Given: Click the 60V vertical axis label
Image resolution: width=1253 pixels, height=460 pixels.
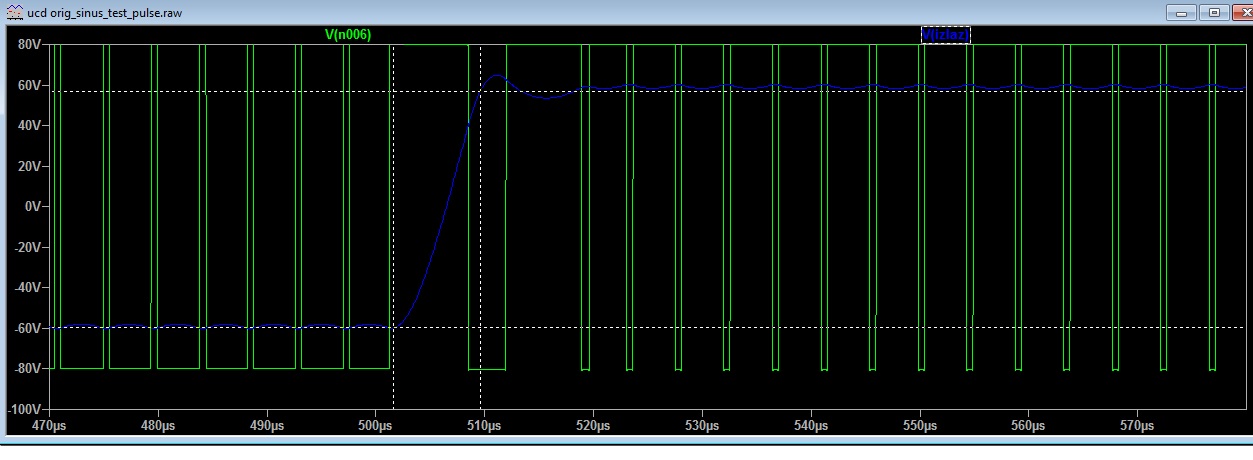Looking at the screenshot, I should [27, 86].
